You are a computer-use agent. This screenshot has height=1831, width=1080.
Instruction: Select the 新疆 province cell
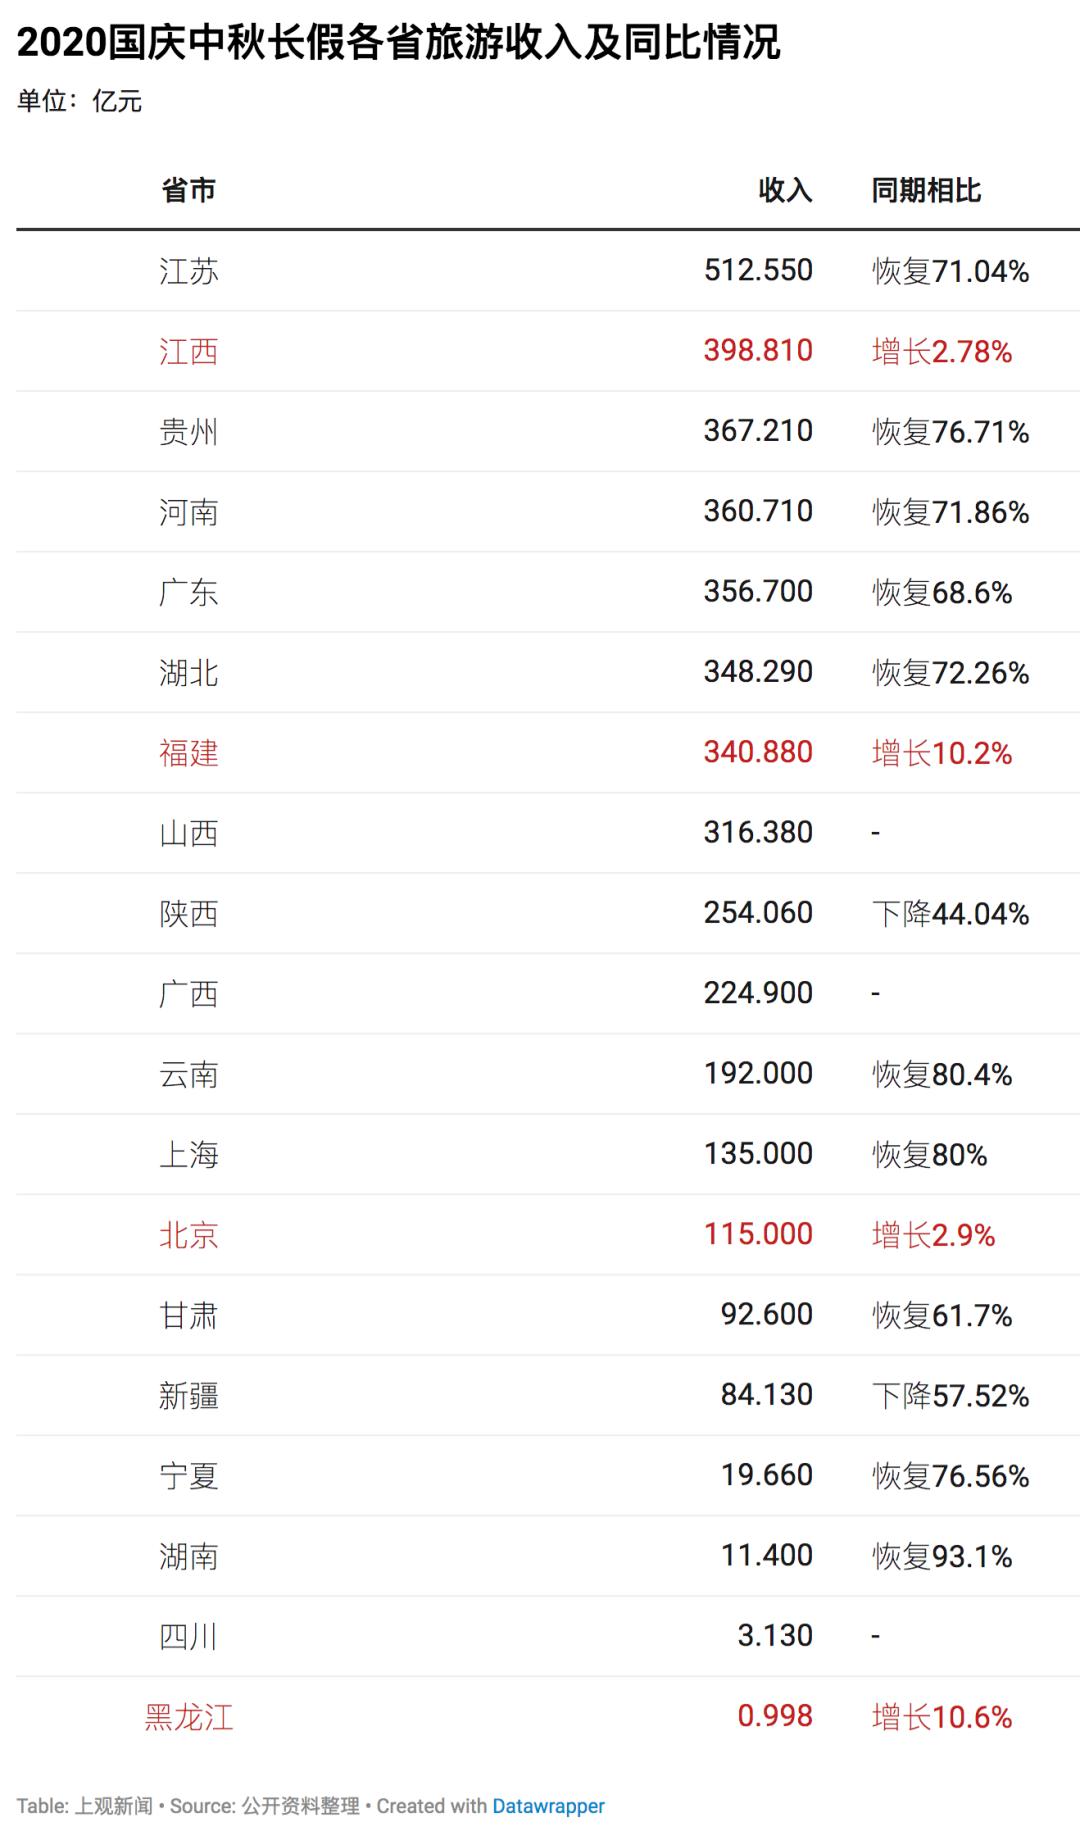coord(188,1395)
